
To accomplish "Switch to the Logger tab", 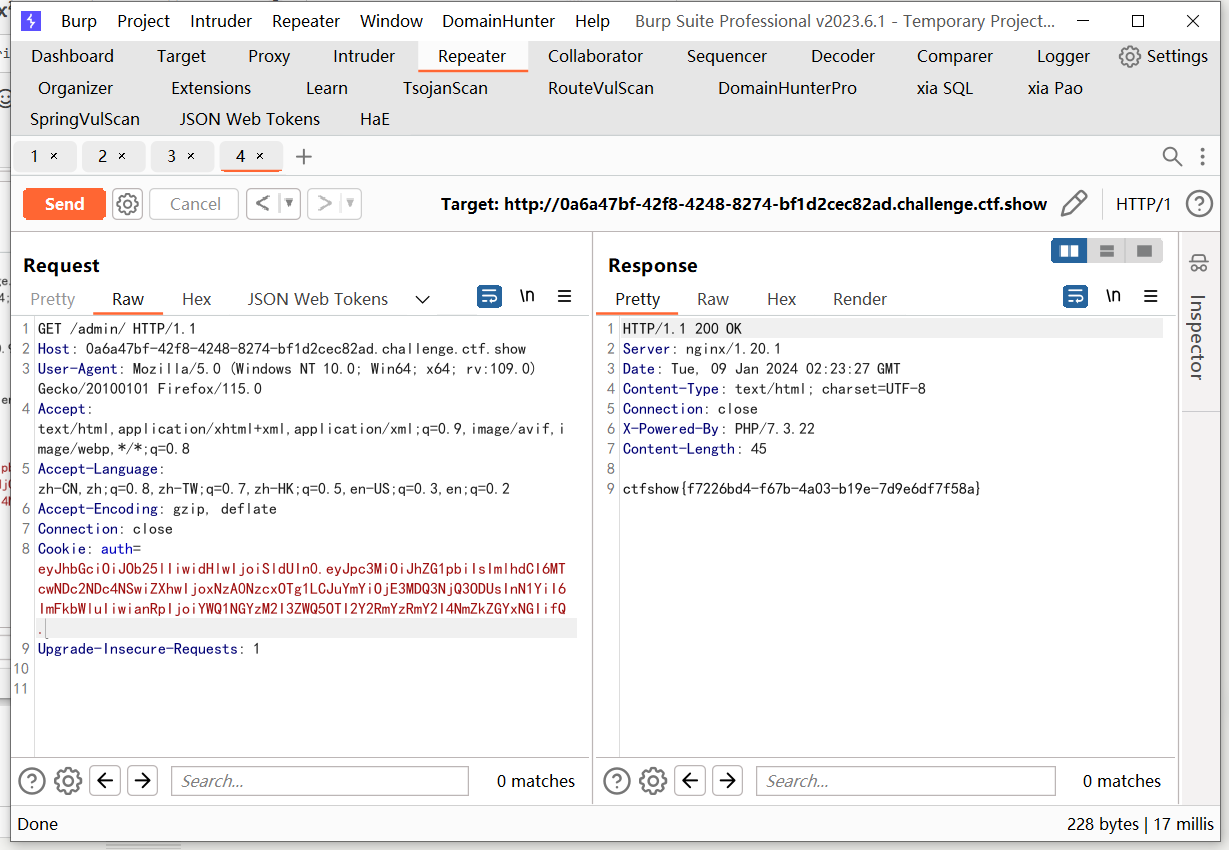I will (x=1063, y=56).
